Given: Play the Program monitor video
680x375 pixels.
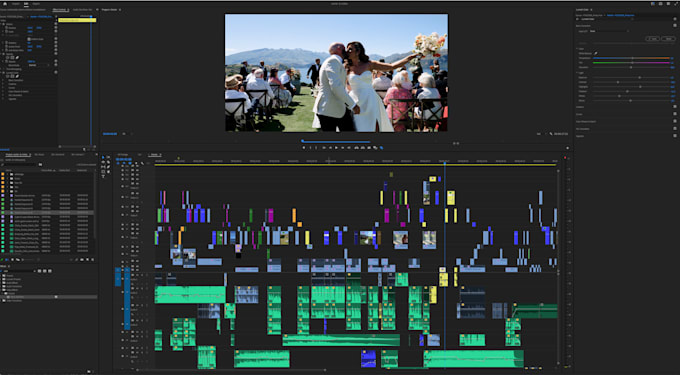Looking at the screenshot, I should pos(336,148).
